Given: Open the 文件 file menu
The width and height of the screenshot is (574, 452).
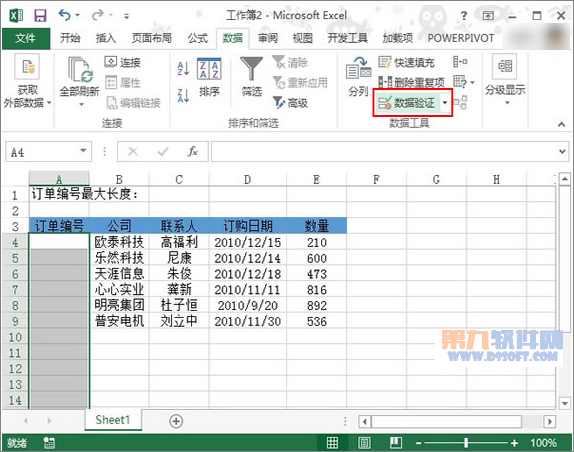Looking at the screenshot, I should click(26, 38).
